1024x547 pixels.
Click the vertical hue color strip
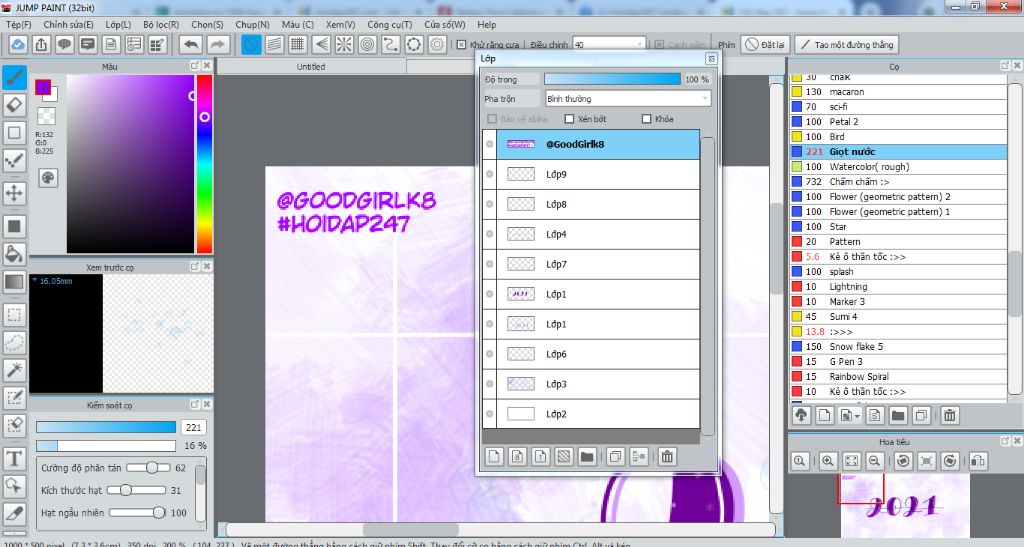[x=204, y=164]
